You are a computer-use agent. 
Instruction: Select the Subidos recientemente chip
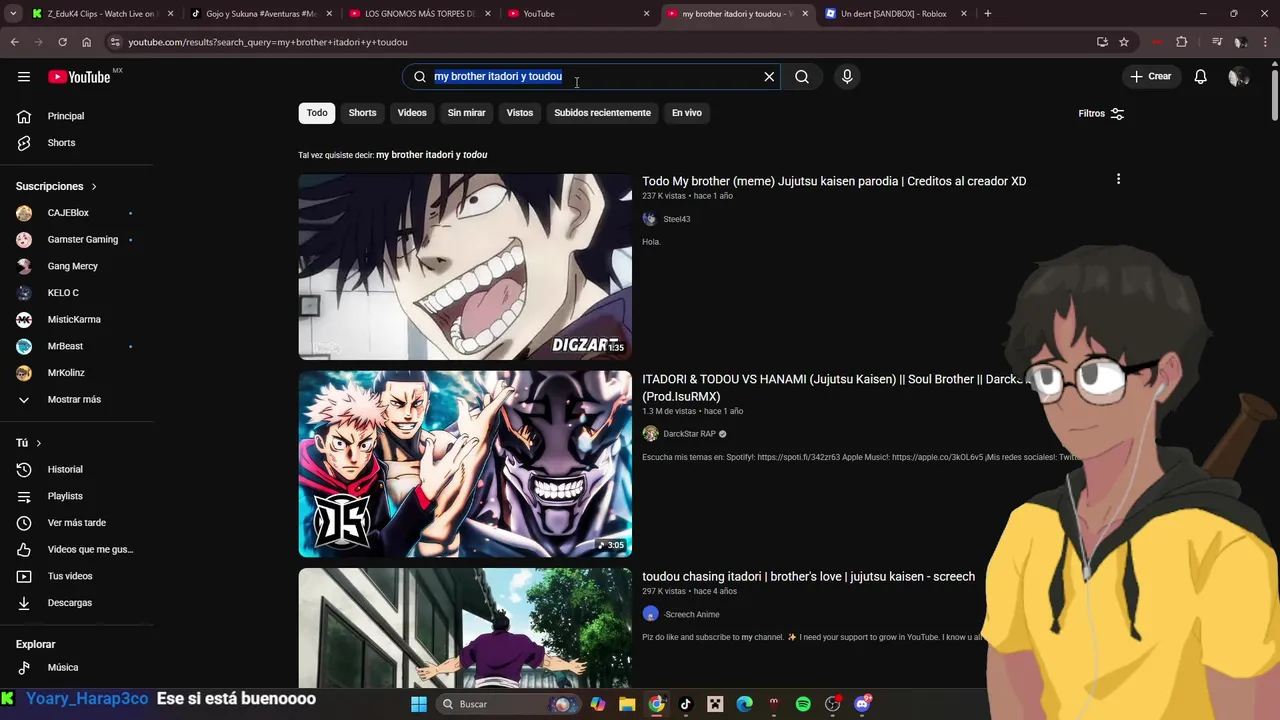pos(602,113)
